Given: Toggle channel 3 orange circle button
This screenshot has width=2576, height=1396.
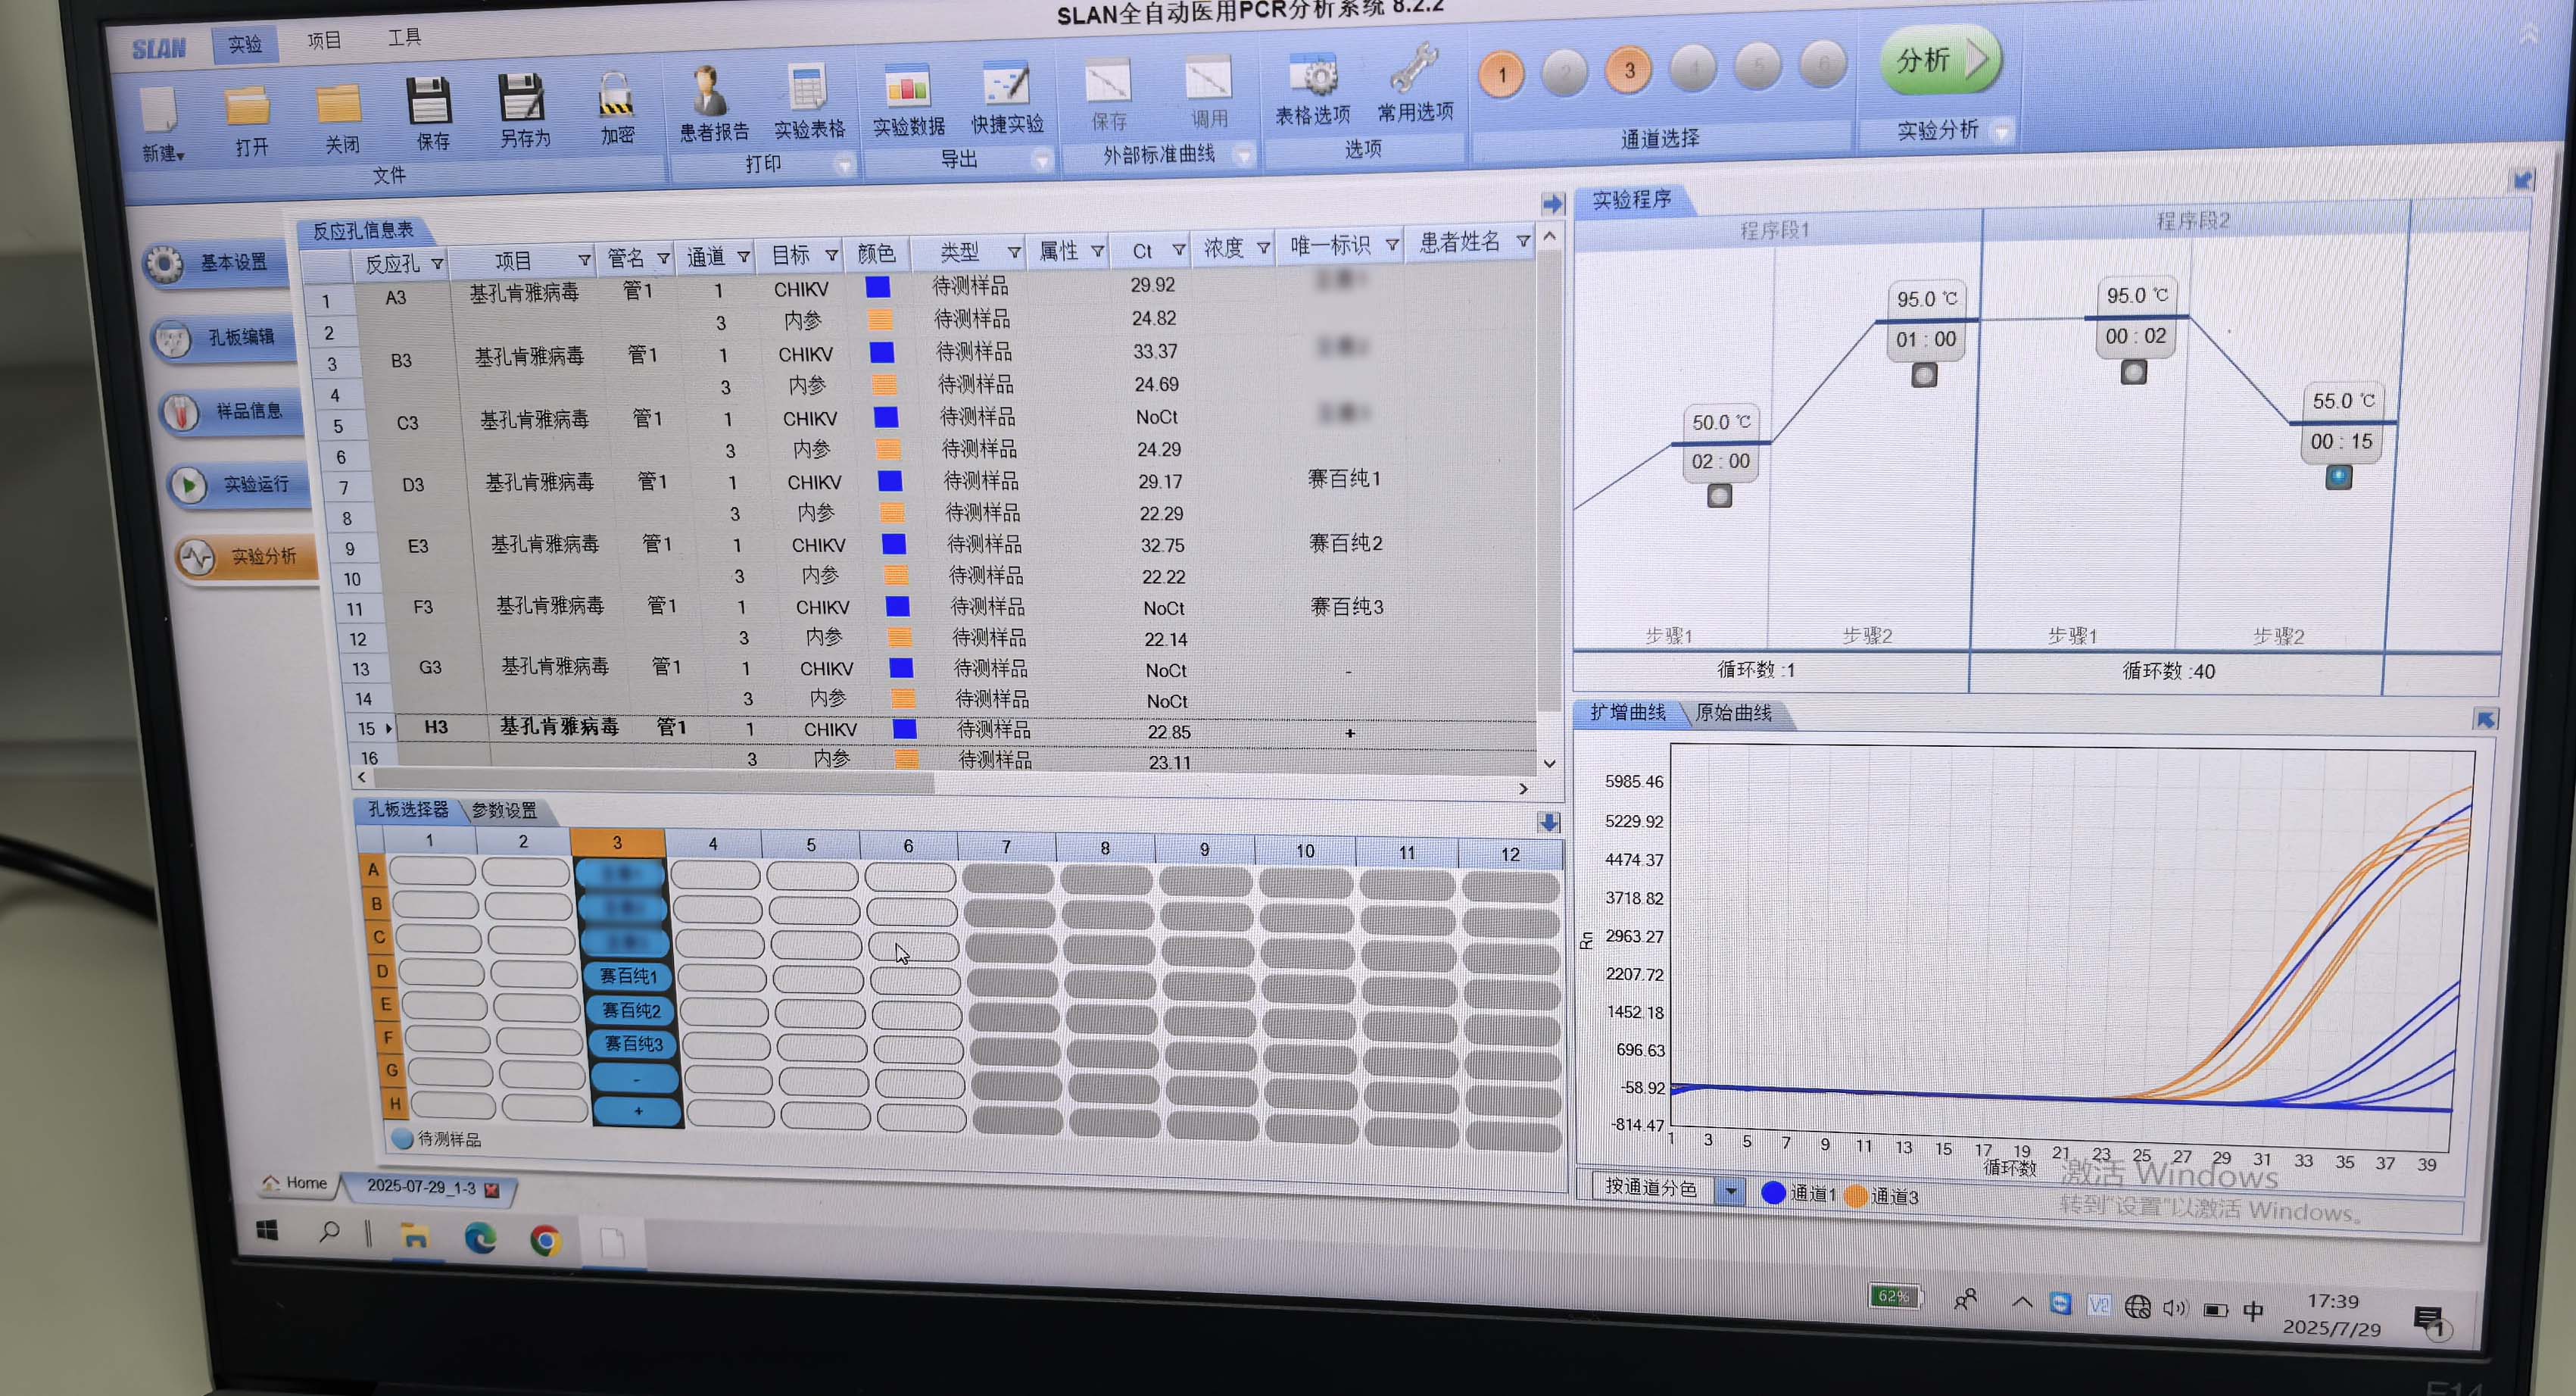Looking at the screenshot, I should coord(1629,71).
